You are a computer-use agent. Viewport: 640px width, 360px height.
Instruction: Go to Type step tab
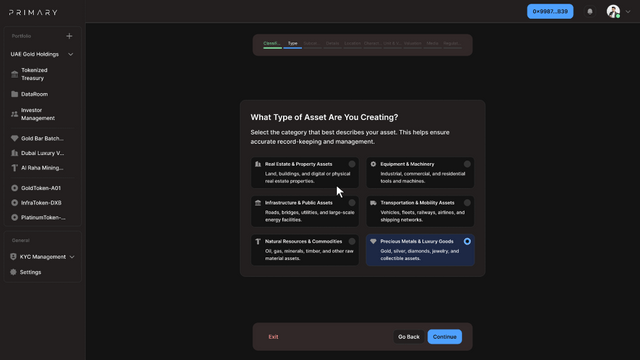(x=293, y=44)
